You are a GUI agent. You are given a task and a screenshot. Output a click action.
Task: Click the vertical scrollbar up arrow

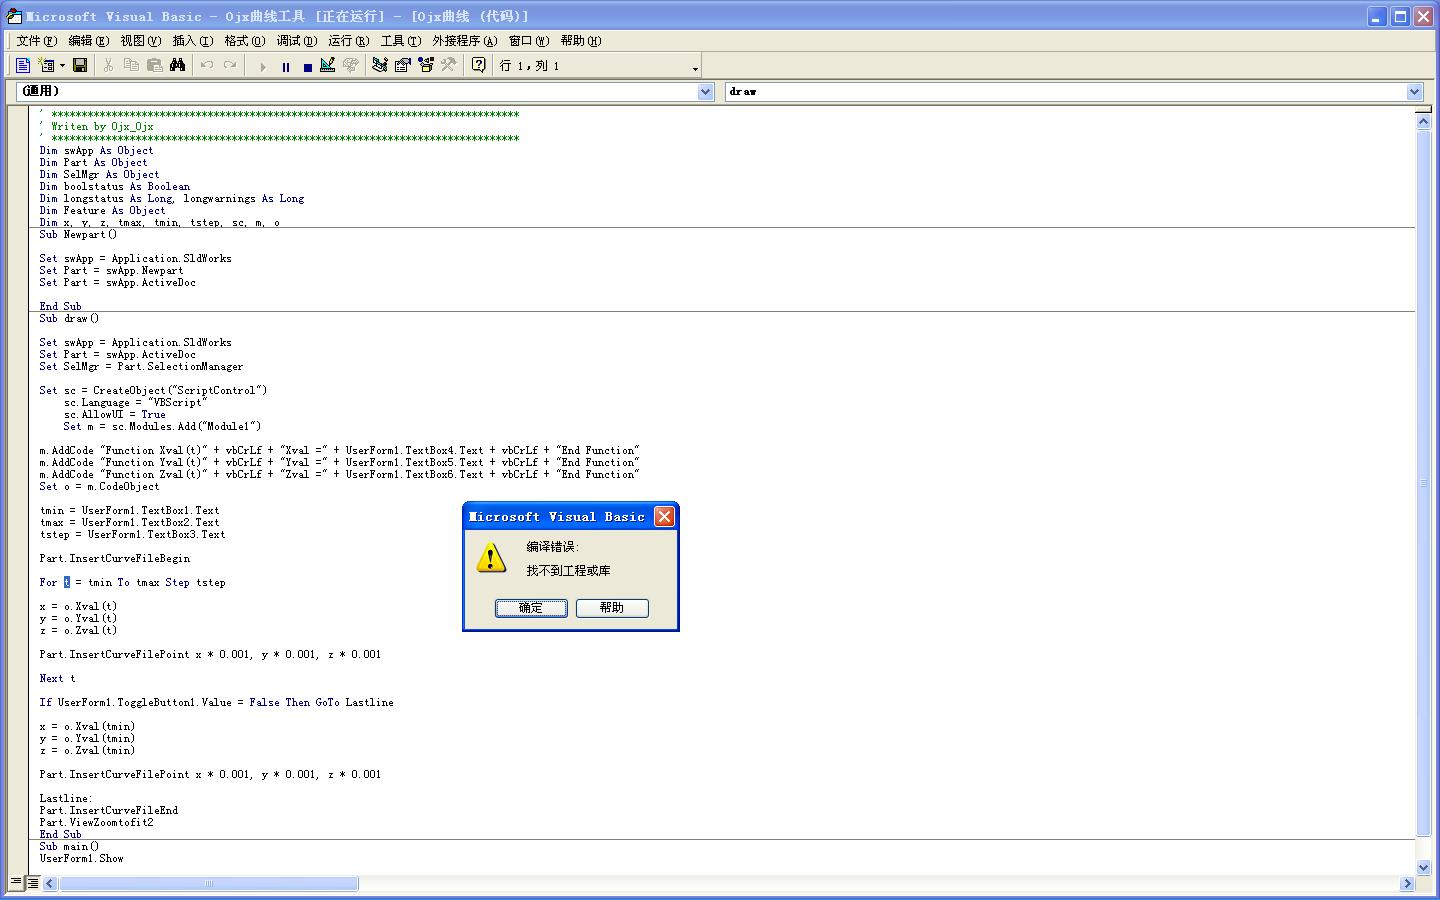tap(1423, 120)
